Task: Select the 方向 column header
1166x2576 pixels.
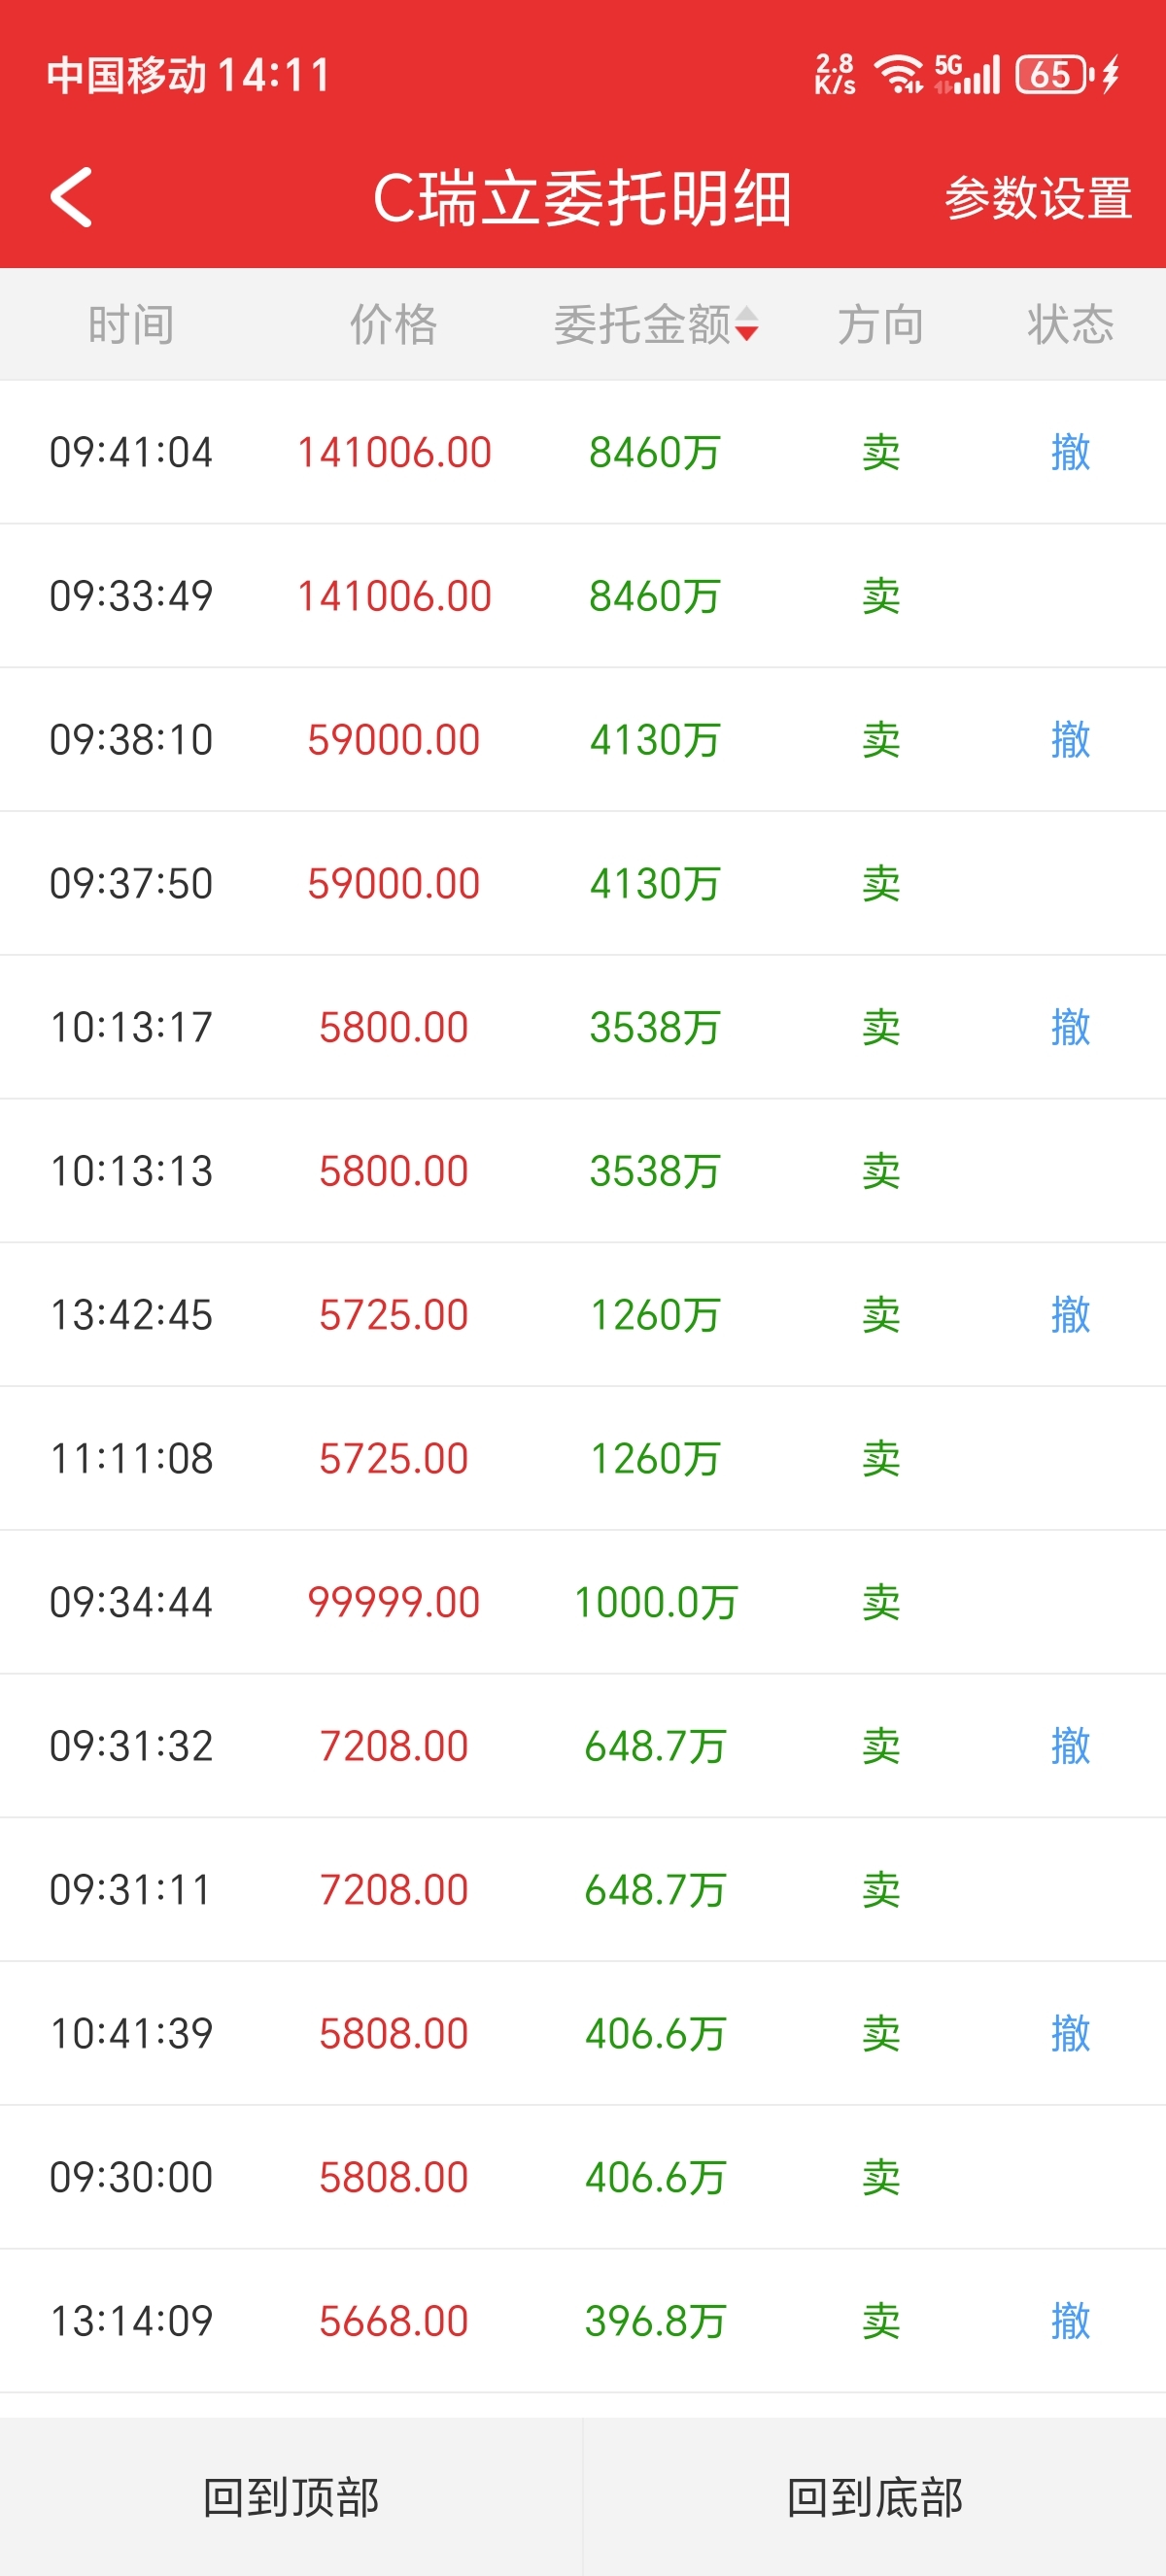Action: [x=880, y=325]
